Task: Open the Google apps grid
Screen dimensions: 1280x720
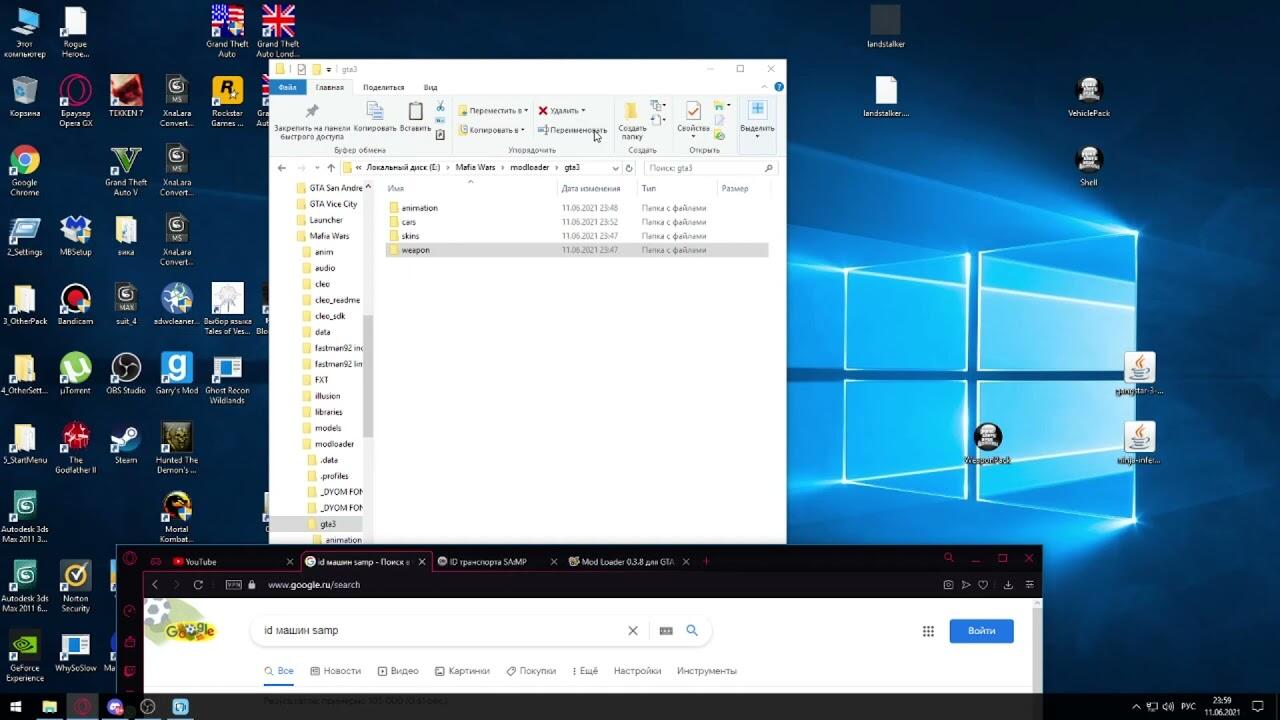Action: [x=928, y=631]
